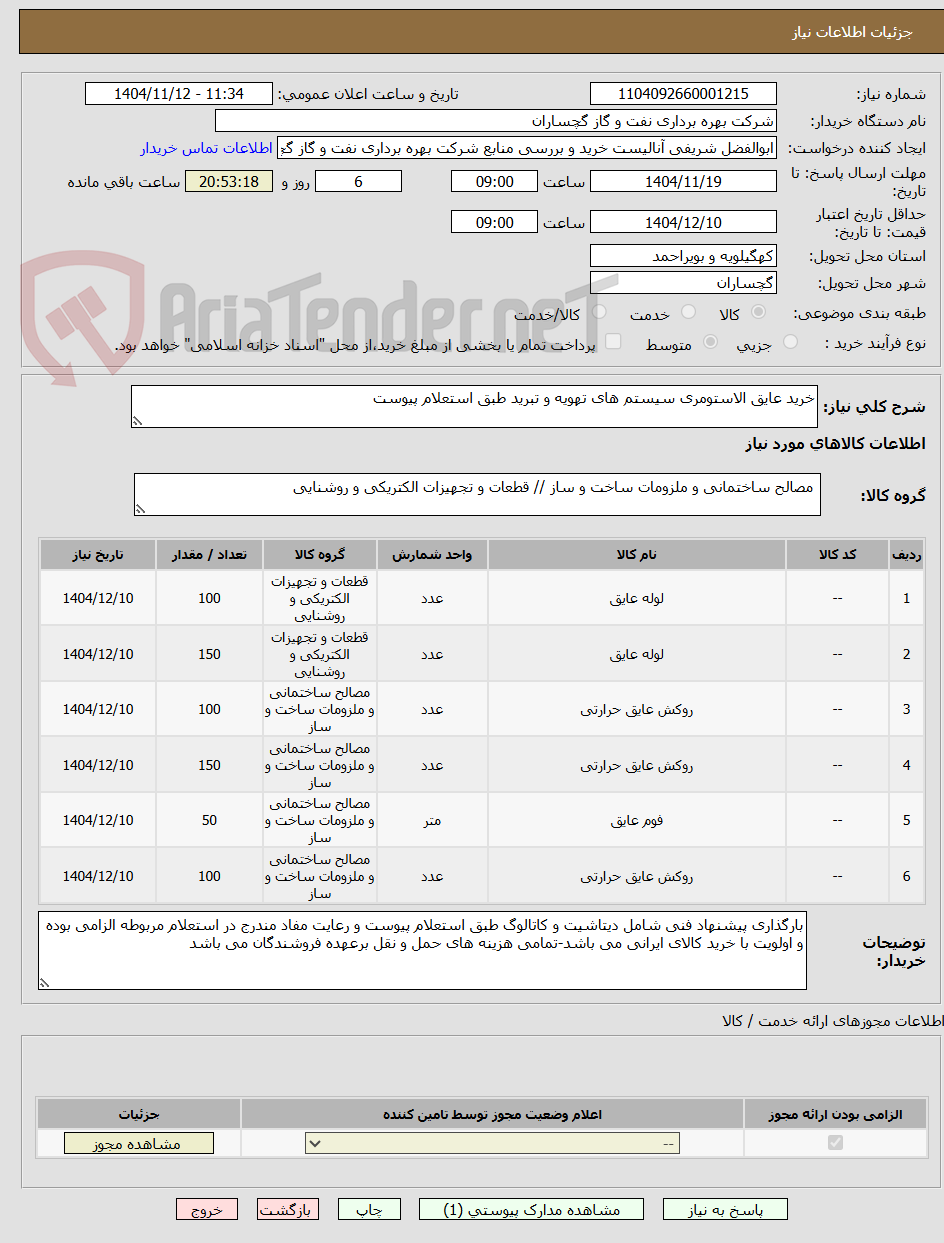Click لوله عایق in row 2
Screen dimensions: 944x1243
[x=637, y=654]
